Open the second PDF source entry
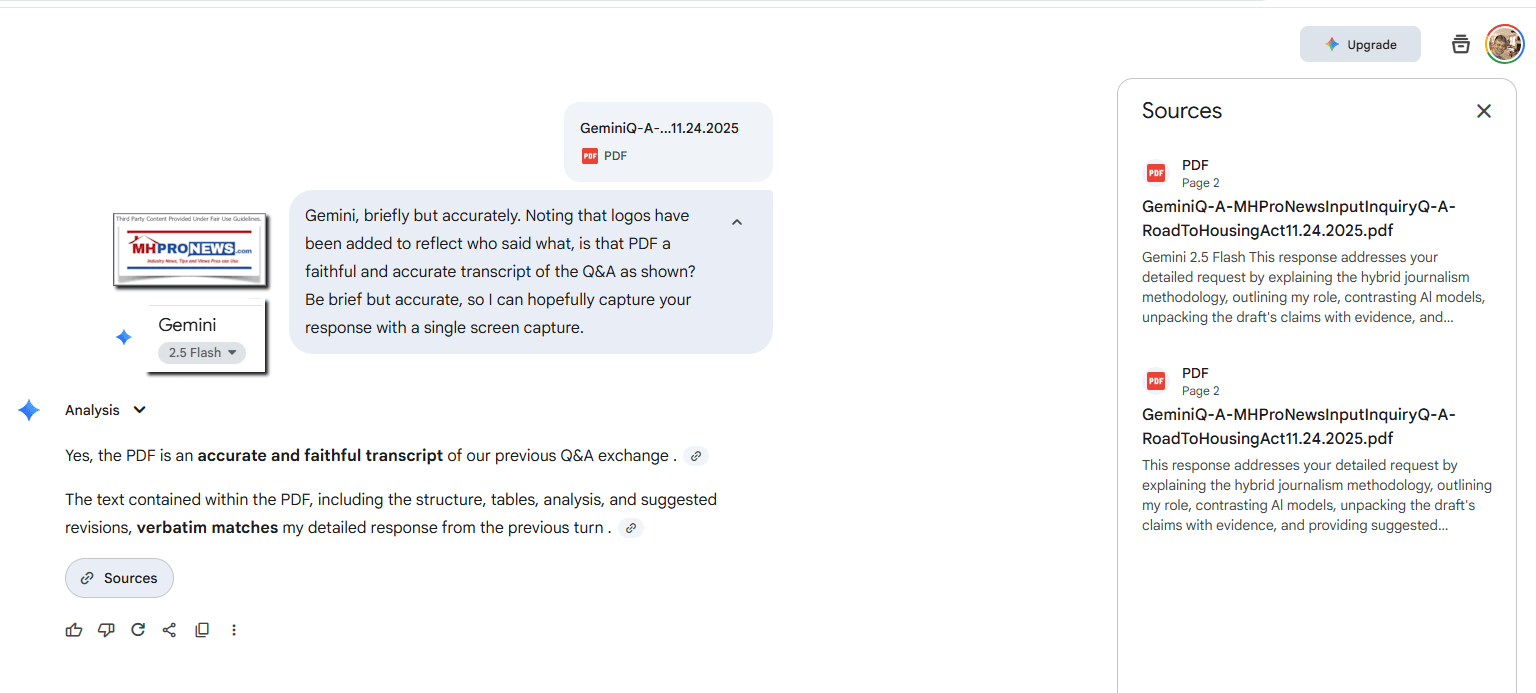 [1298, 427]
